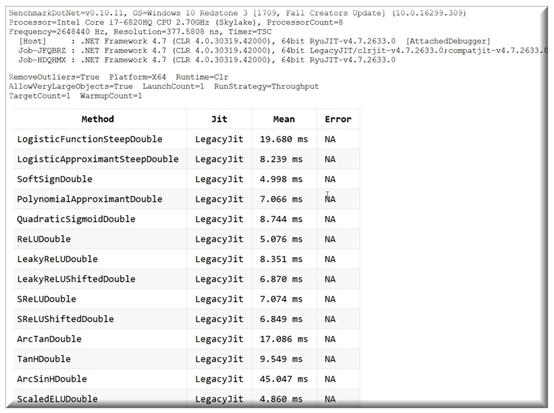The height and width of the screenshot is (413, 554).
Task: Click the 8.239 ms mean value
Action: pos(281,159)
